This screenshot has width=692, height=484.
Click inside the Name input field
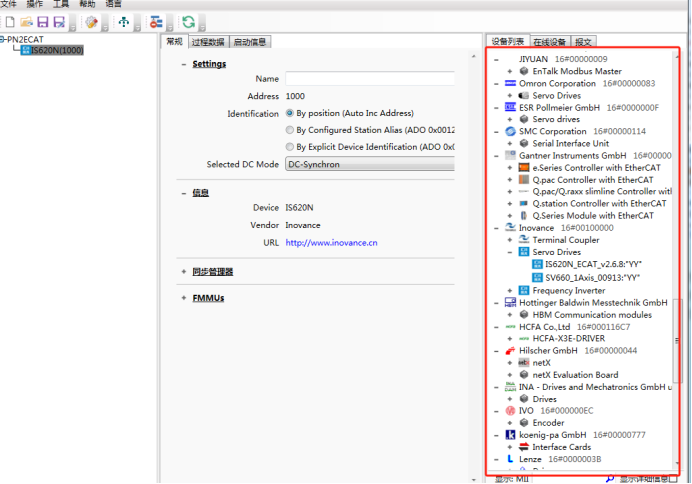click(370, 79)
